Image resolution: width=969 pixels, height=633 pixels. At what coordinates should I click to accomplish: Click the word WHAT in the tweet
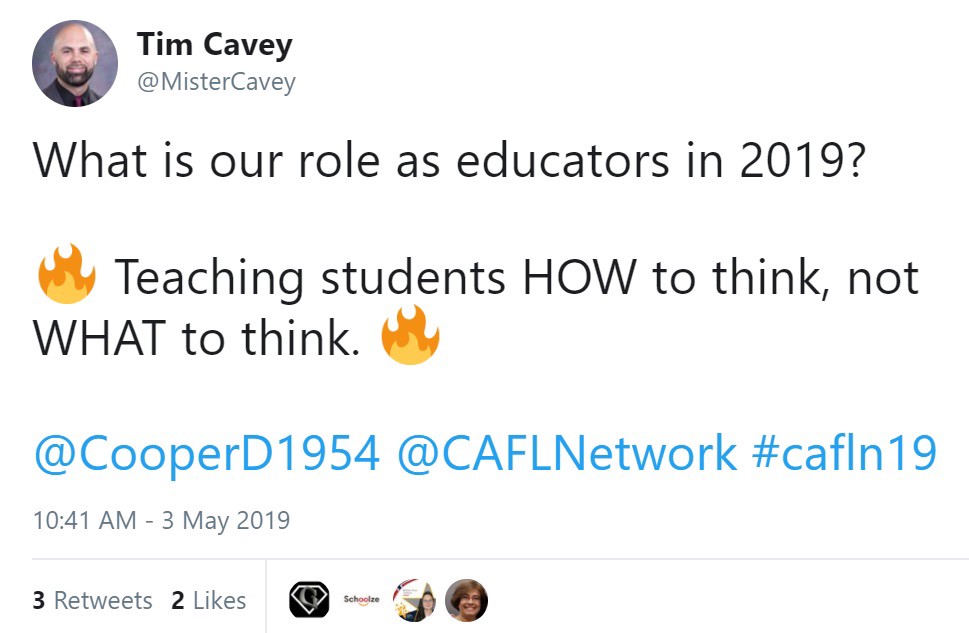point(98,340)
